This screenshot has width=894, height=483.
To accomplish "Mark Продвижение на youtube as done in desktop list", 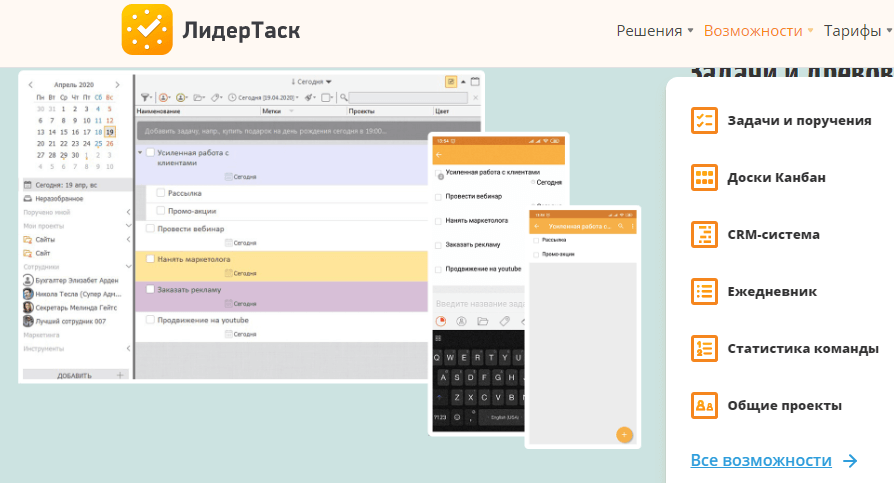I will coord(150,320).
